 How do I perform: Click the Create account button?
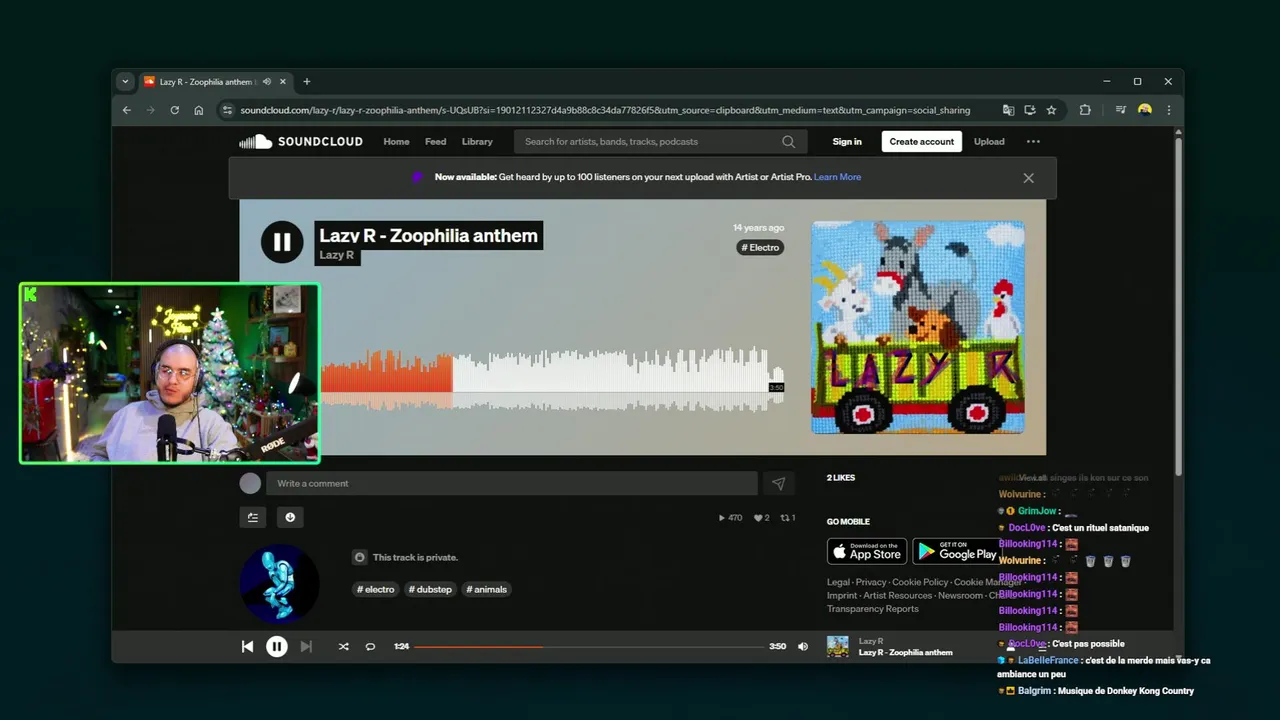(922, 142)
